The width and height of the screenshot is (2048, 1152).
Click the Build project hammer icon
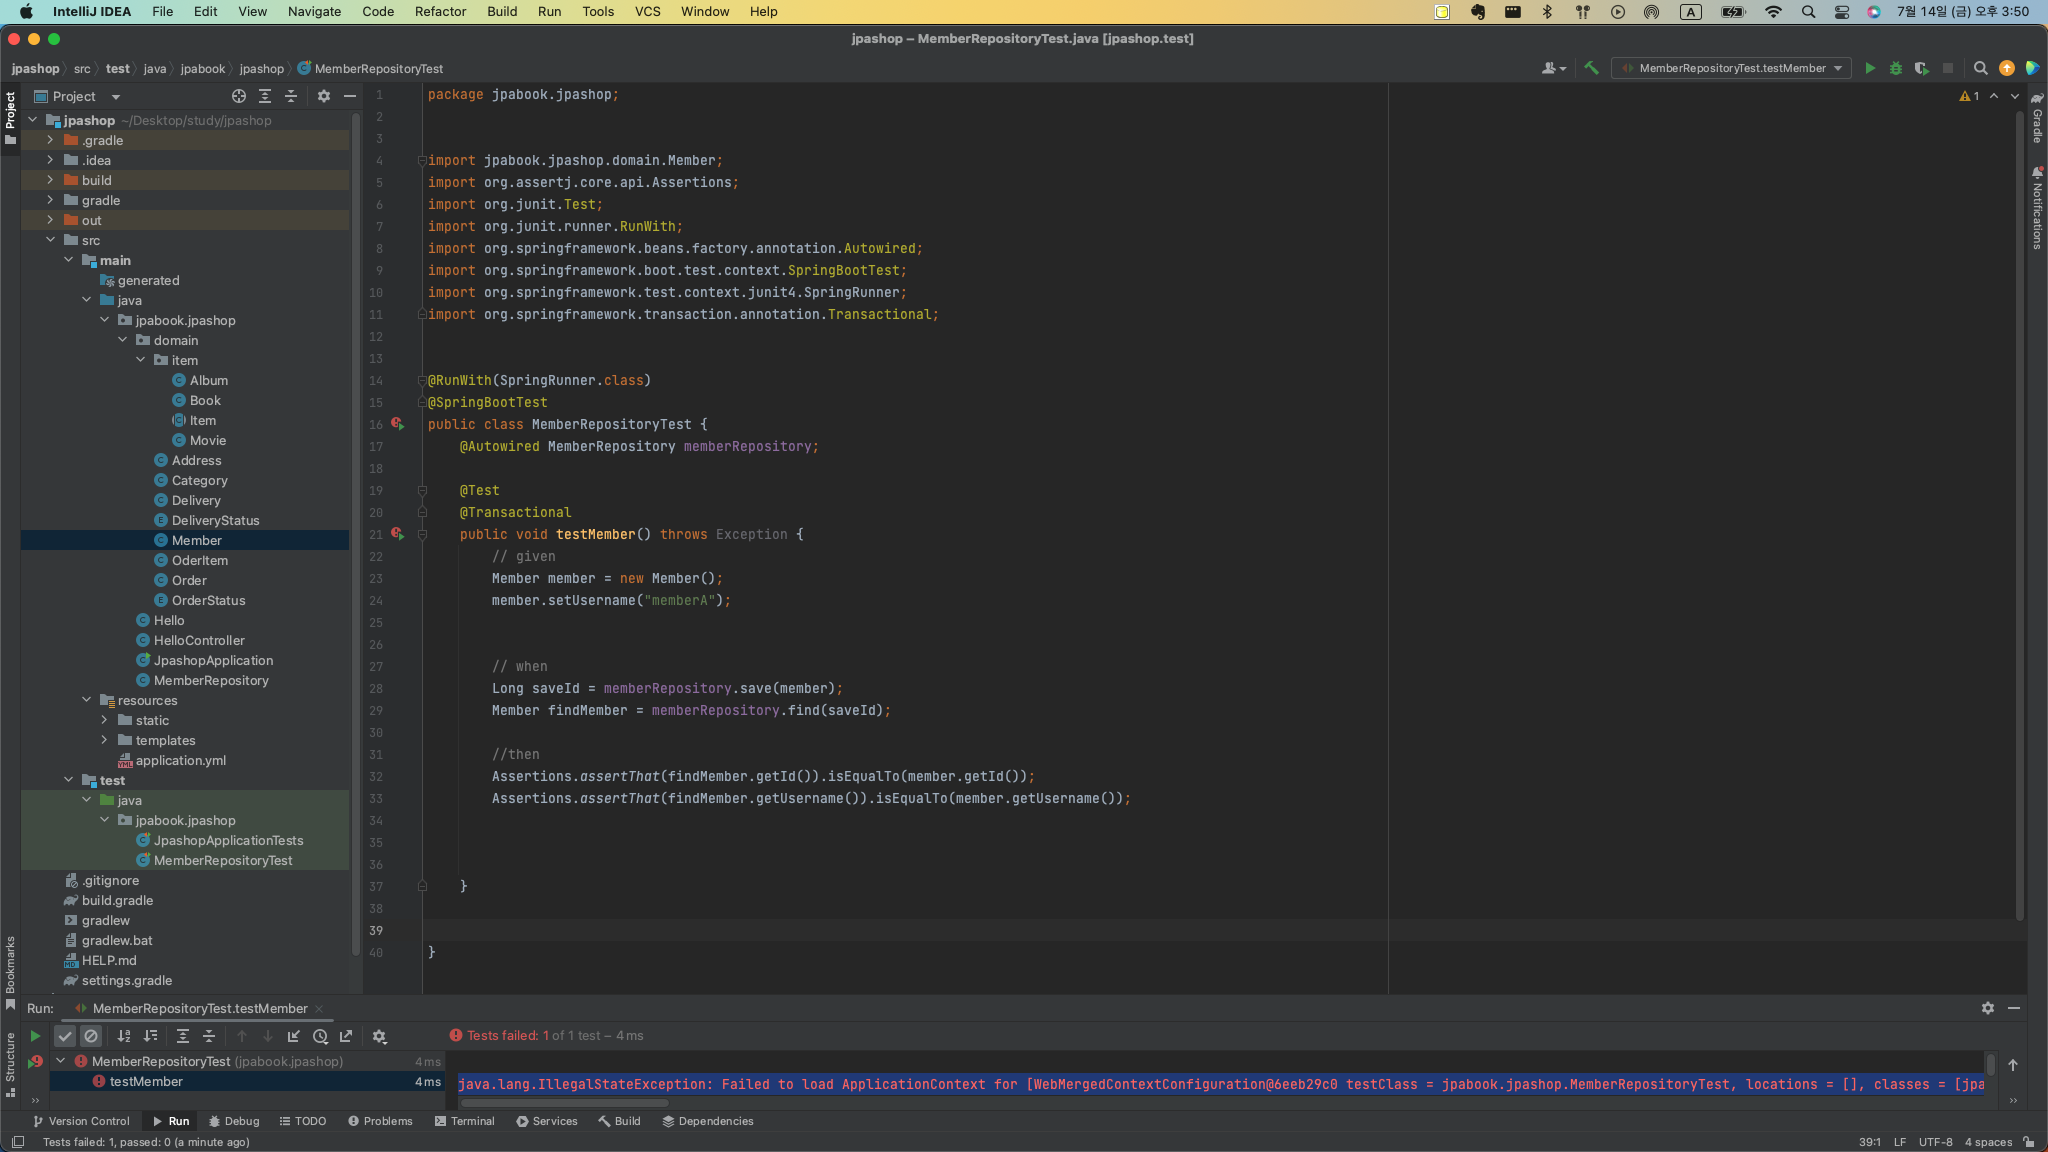[1591, 68]
